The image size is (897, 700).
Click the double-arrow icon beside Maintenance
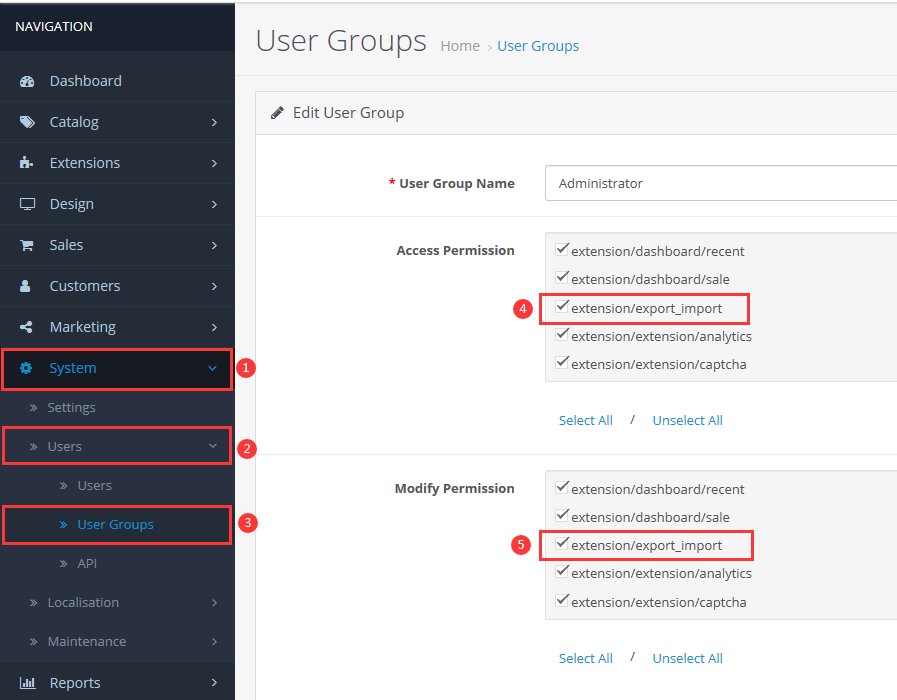click(34, 642)
